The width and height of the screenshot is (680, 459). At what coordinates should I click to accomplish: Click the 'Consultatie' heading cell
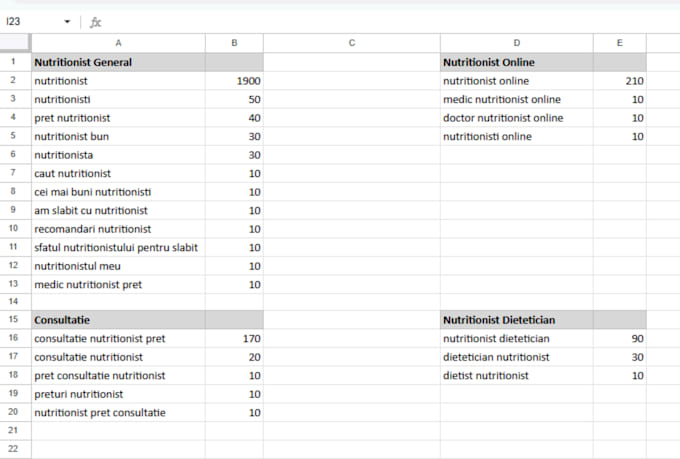click(118, 320)
